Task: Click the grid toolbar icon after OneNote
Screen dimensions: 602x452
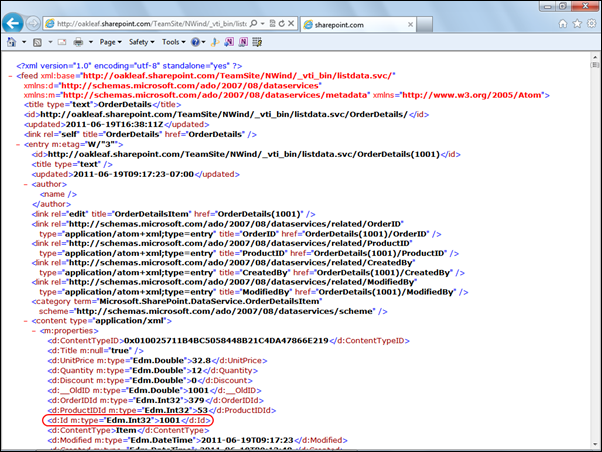Action: [257, 42]
